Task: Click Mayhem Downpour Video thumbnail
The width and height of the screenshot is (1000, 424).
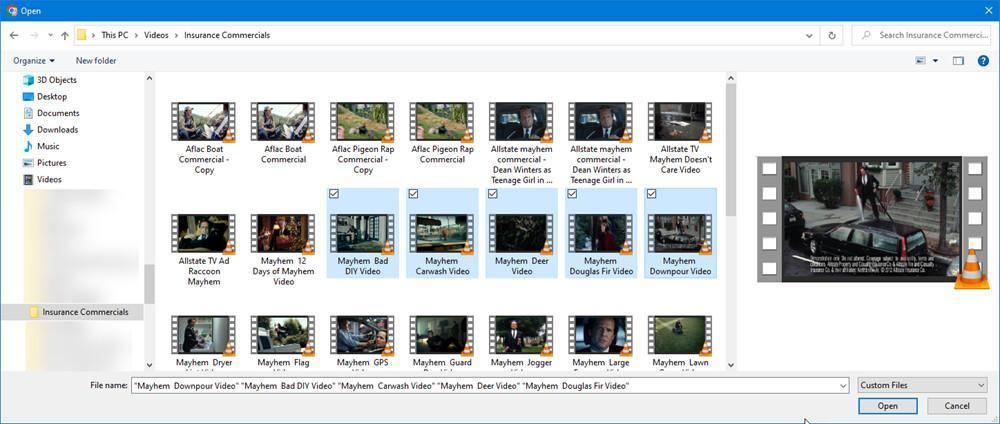Action: 680,234
